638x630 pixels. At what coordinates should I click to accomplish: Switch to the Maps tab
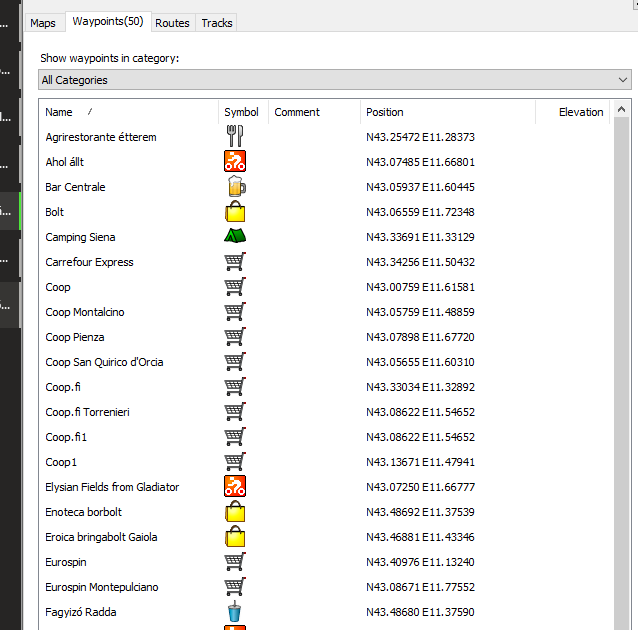[x=43, y=23]
